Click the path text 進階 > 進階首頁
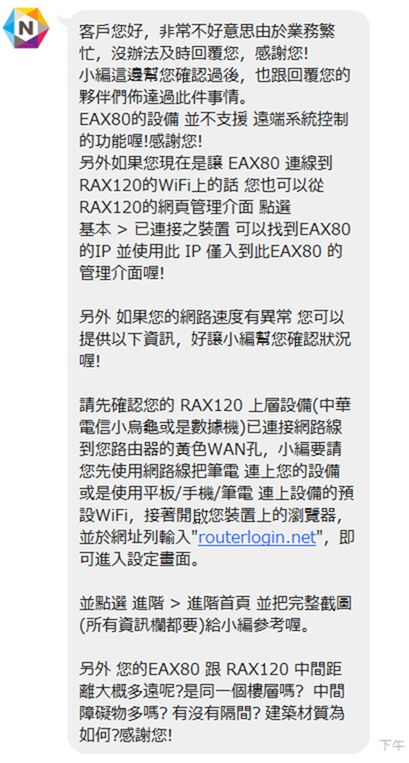The width and height of the screenshot is (409, 763). pos(192,603)
